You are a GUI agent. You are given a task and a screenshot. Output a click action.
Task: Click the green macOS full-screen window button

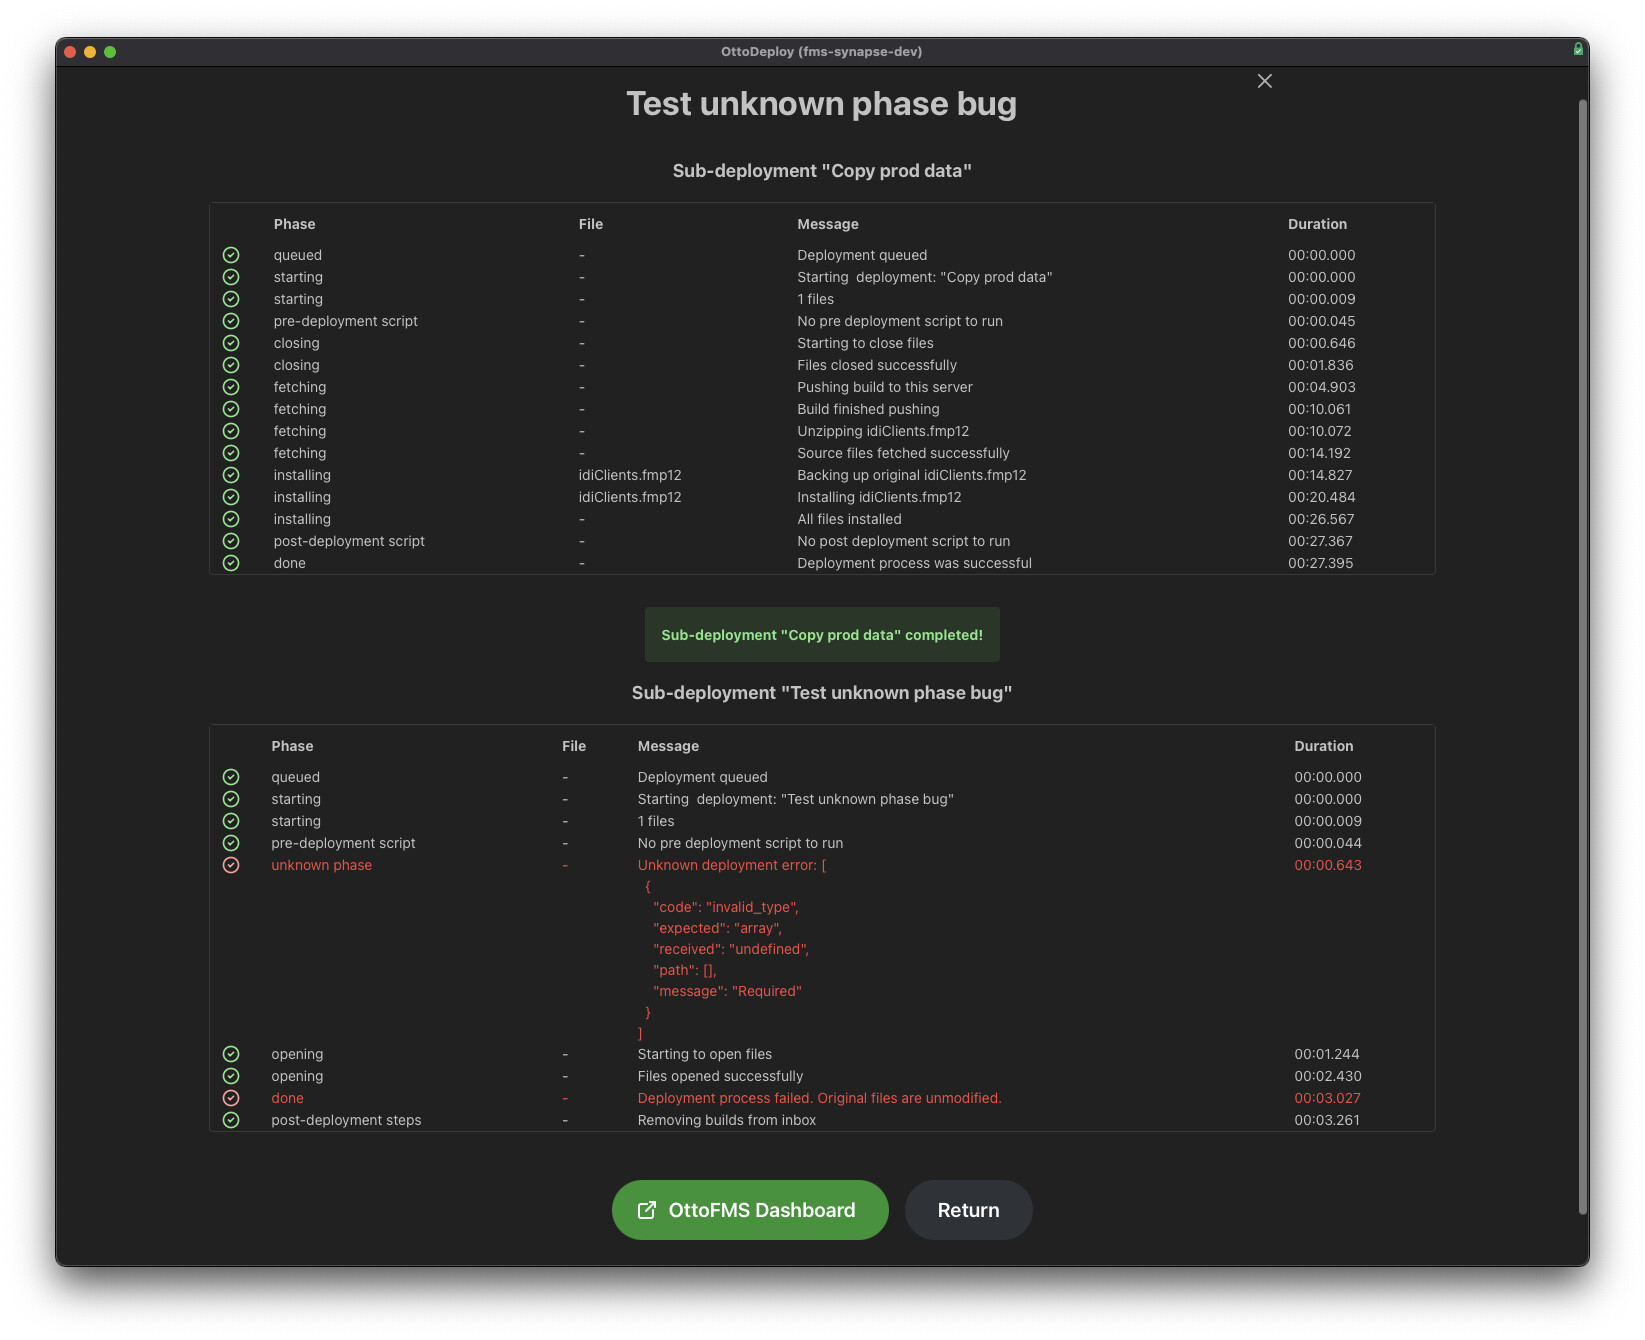click(110, 52)
